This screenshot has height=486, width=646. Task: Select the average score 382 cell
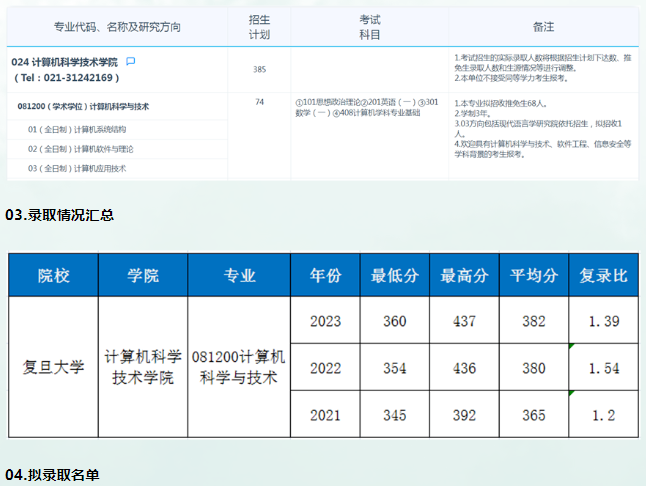coord(534,320)
